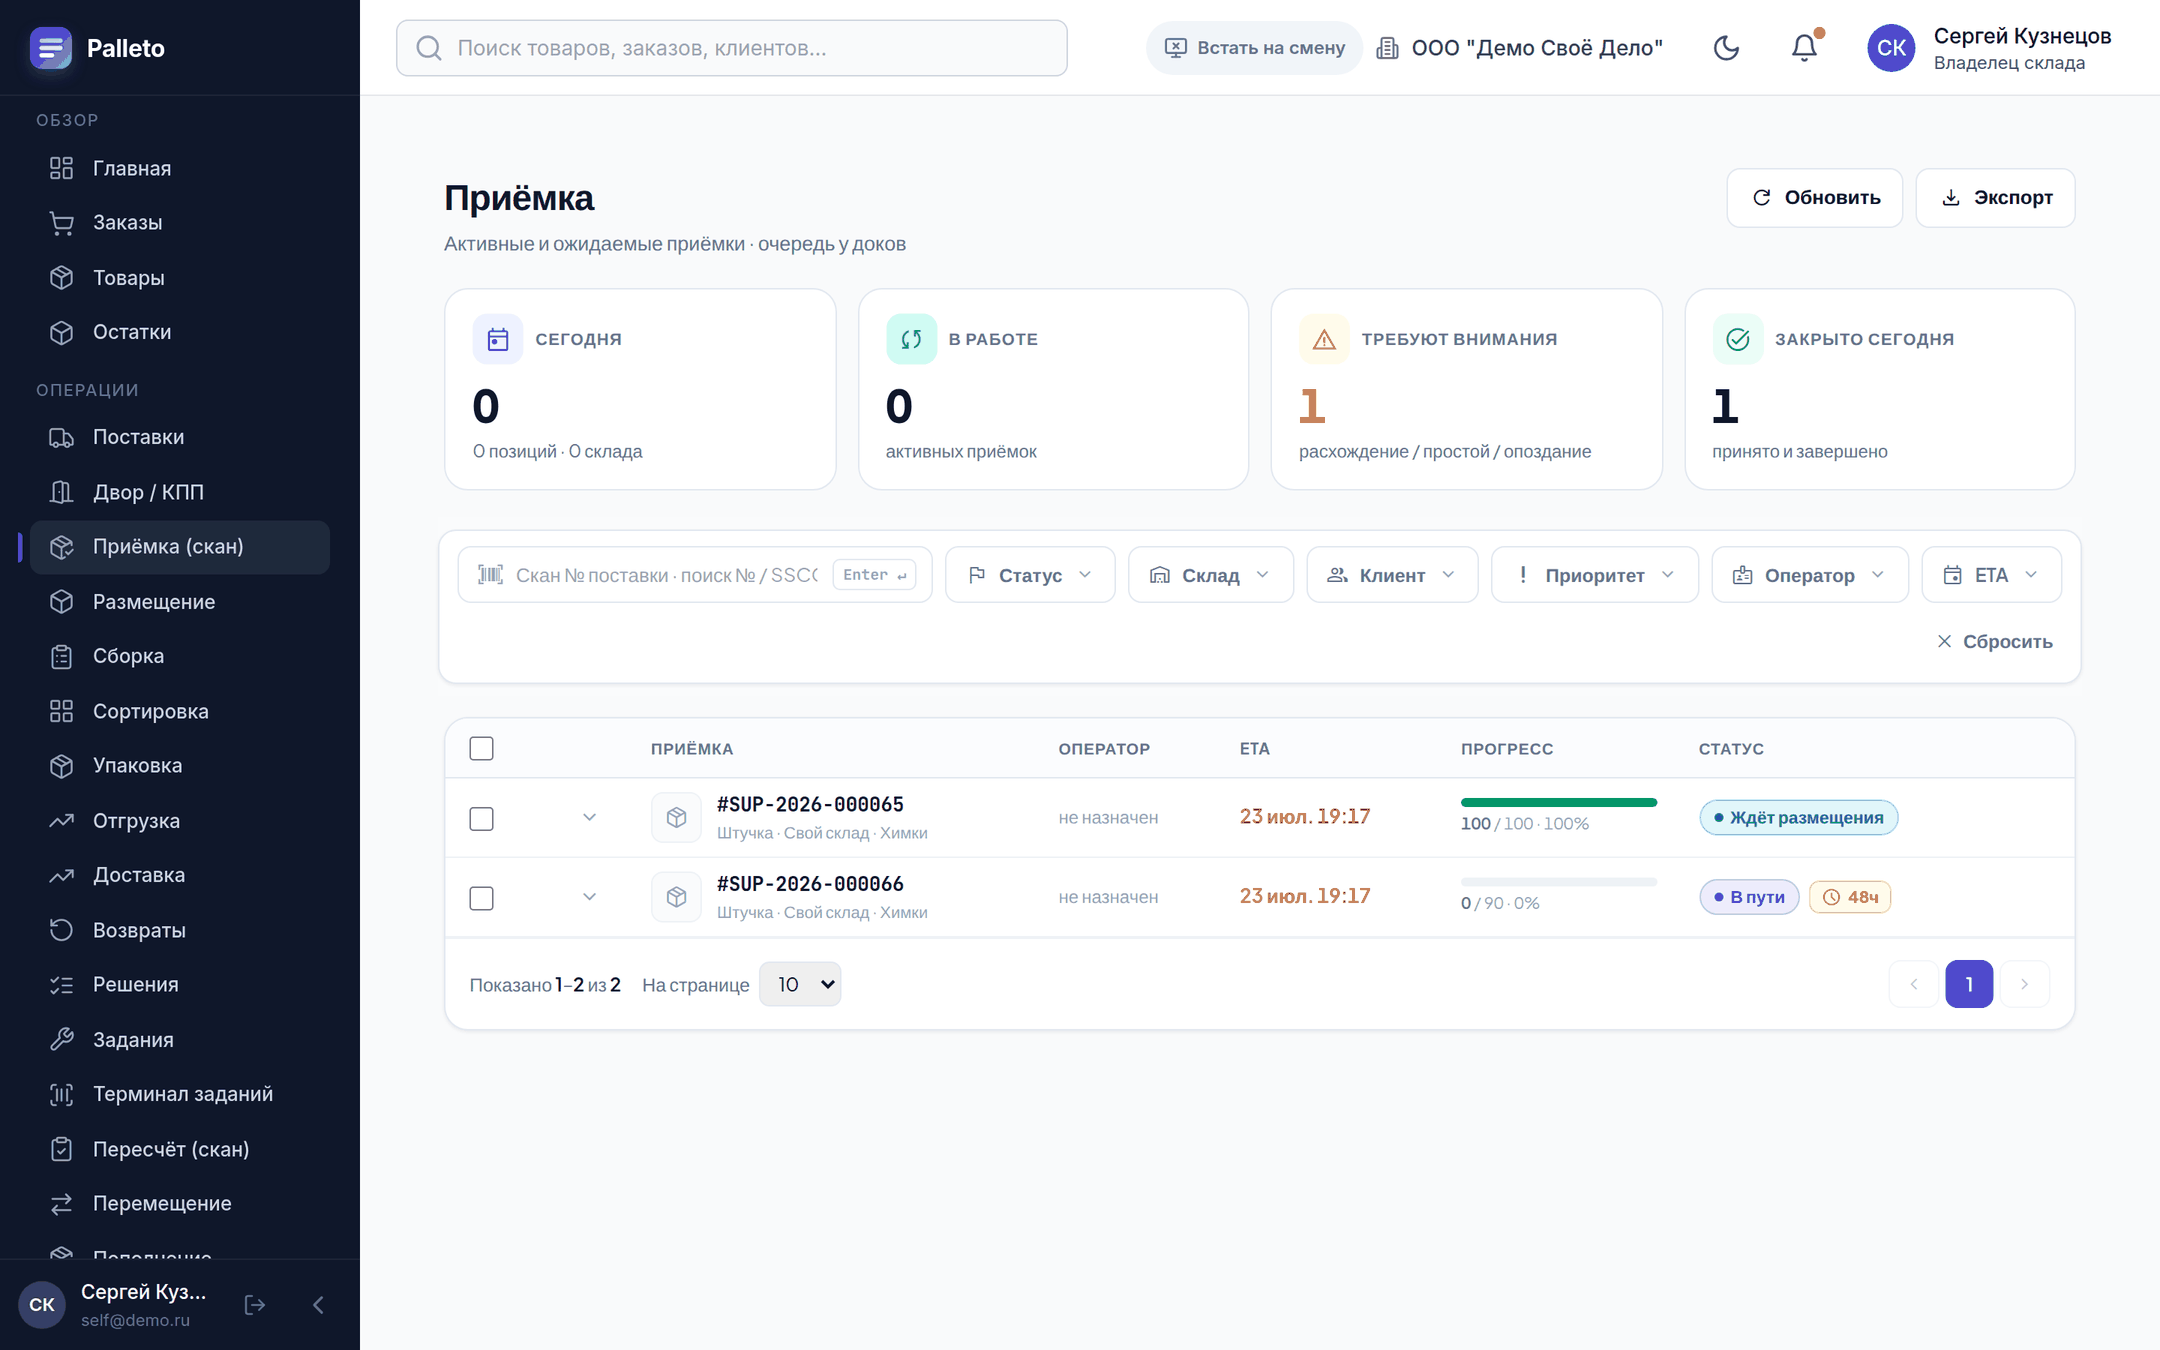Click logout icon in sidebar footer
Screen dimensions: 2160x1350
coord(255,1305)
